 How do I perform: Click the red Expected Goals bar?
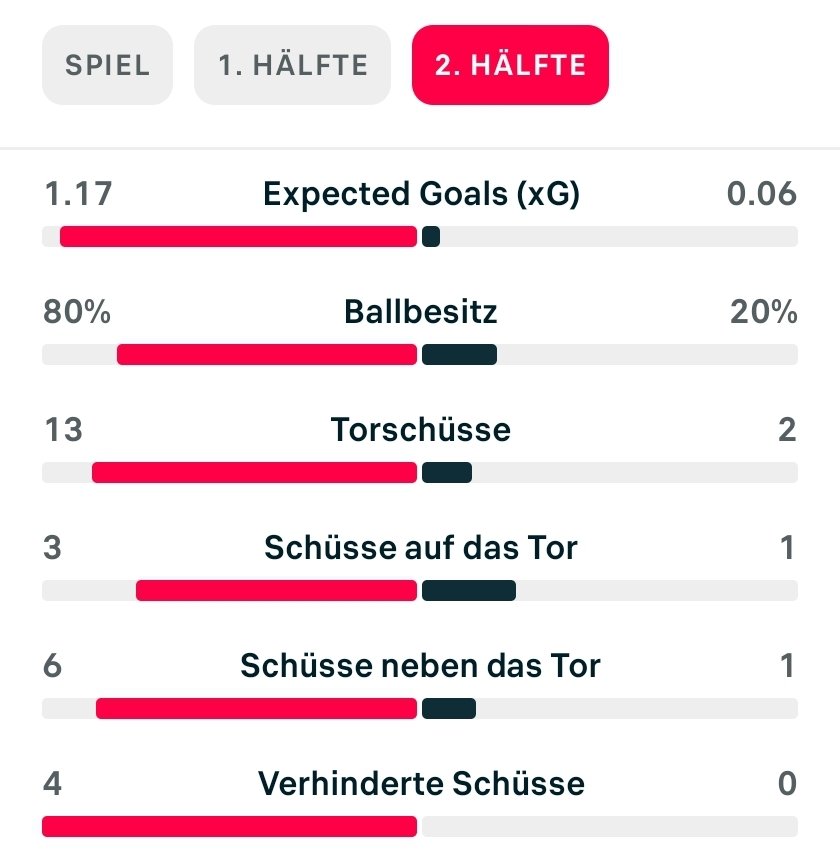(238, 237)
